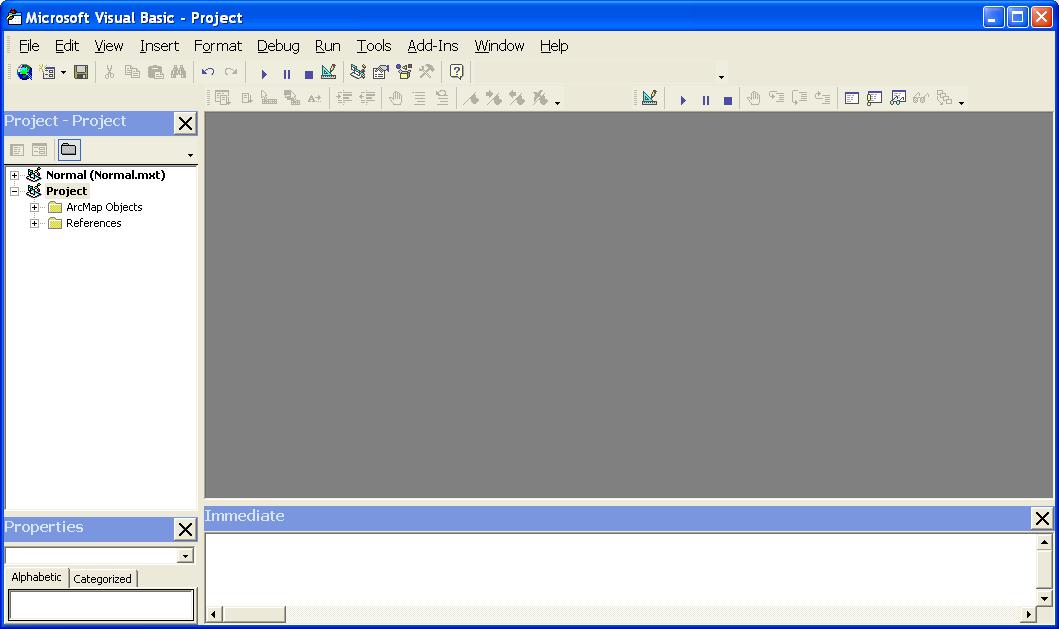1059x629 pixels.
Task: Click the Immediate window scroll down arrow
Action: click(1044, 599)
